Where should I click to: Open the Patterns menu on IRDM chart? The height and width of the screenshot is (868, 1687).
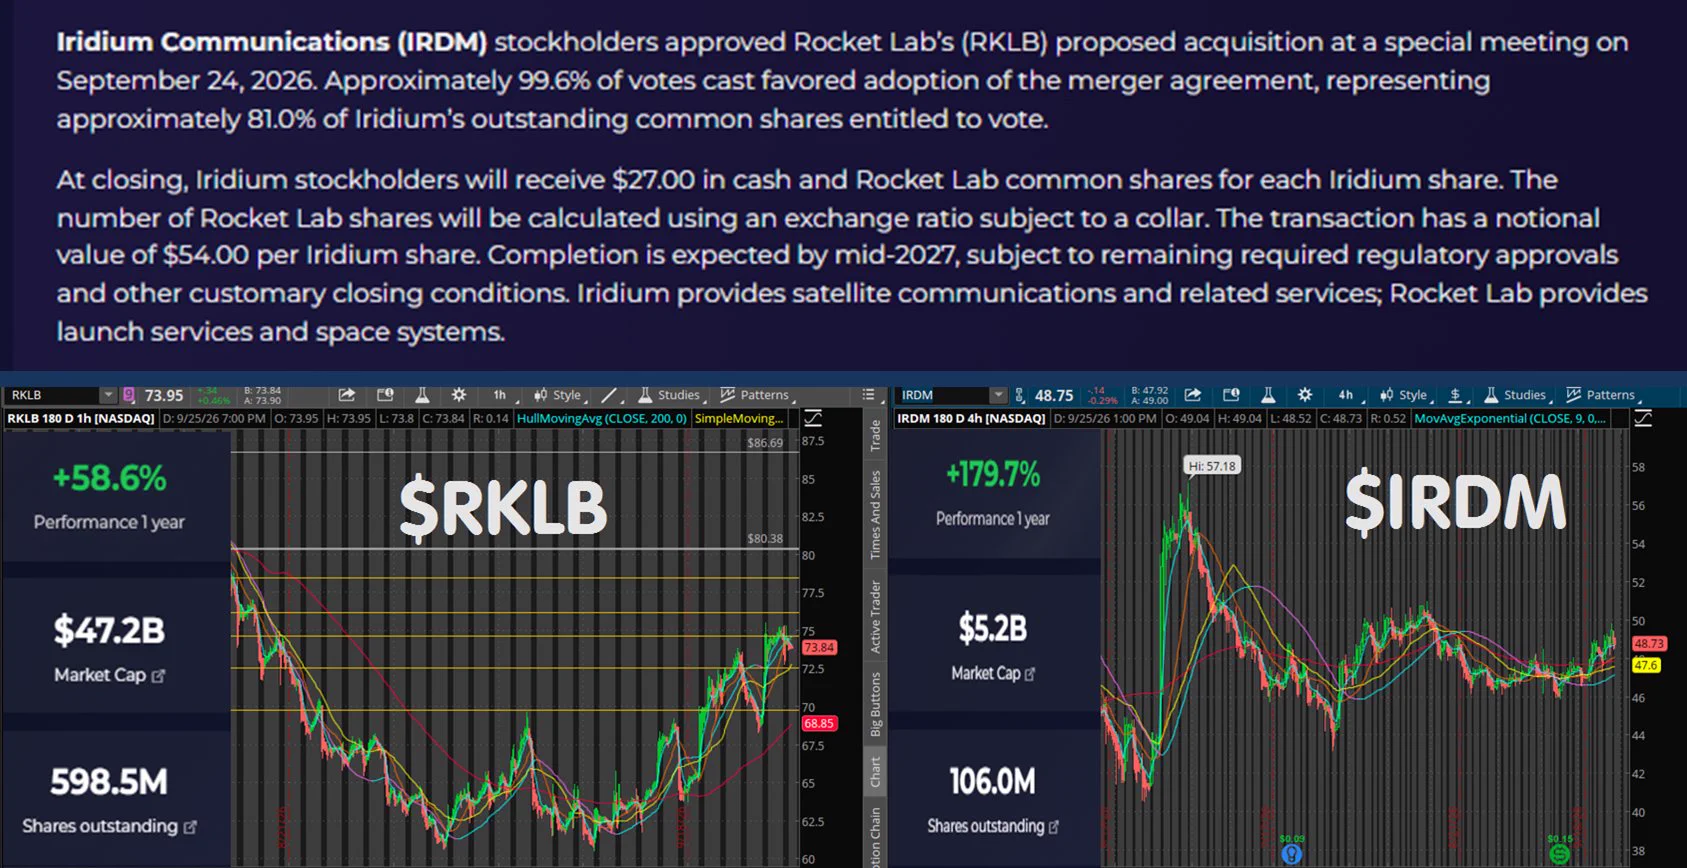[x=1602, y=395]
